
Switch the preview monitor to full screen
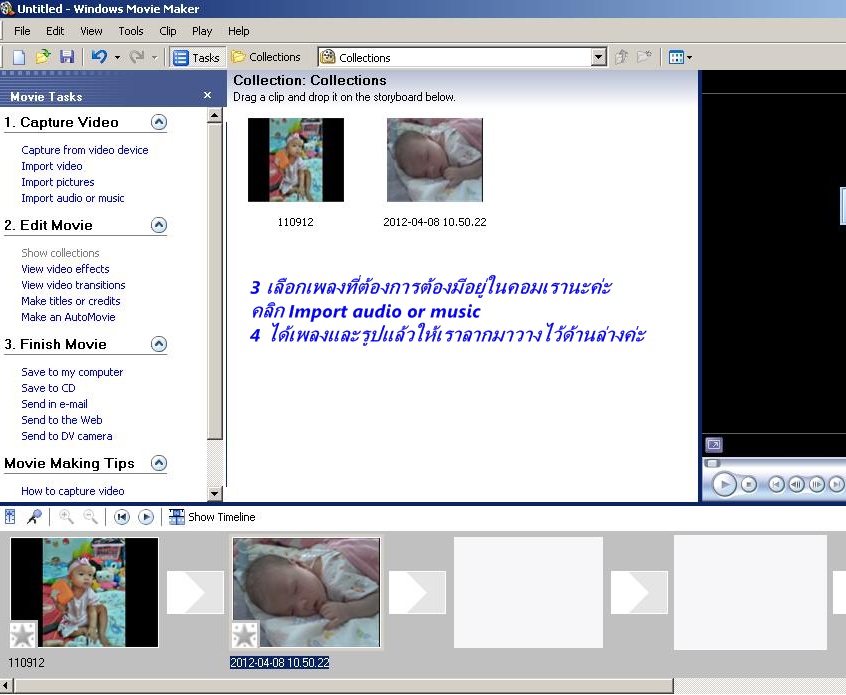pyautogui.click(x=714, y=445)
